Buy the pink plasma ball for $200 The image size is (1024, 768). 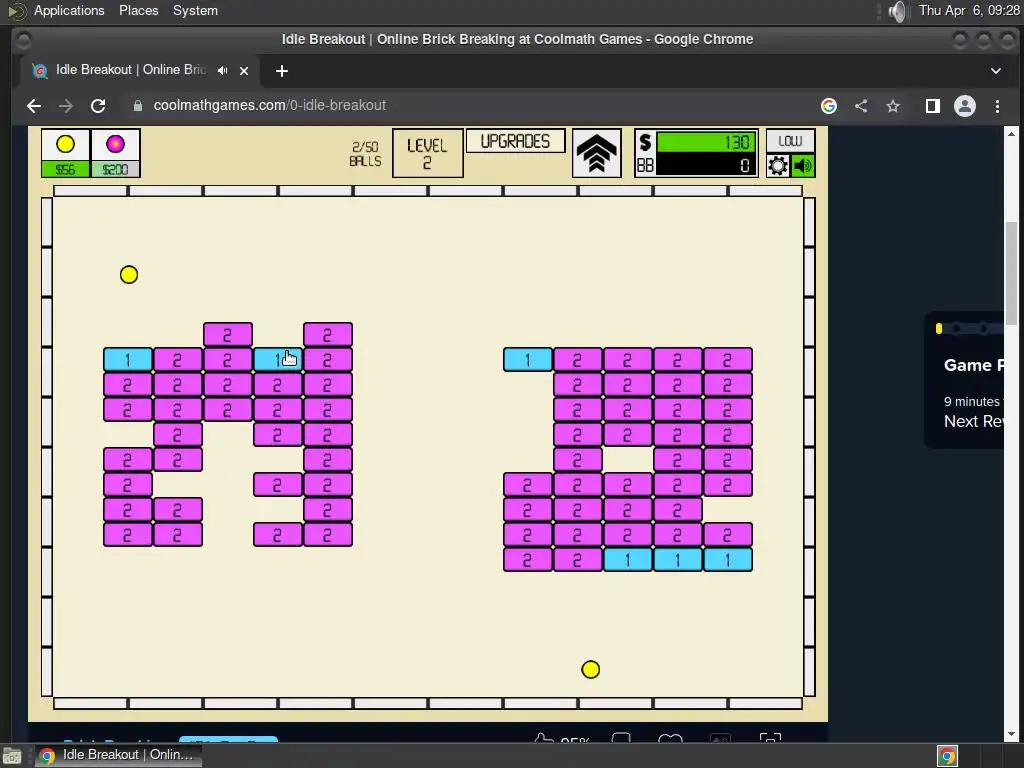click(x=116, y=153)
